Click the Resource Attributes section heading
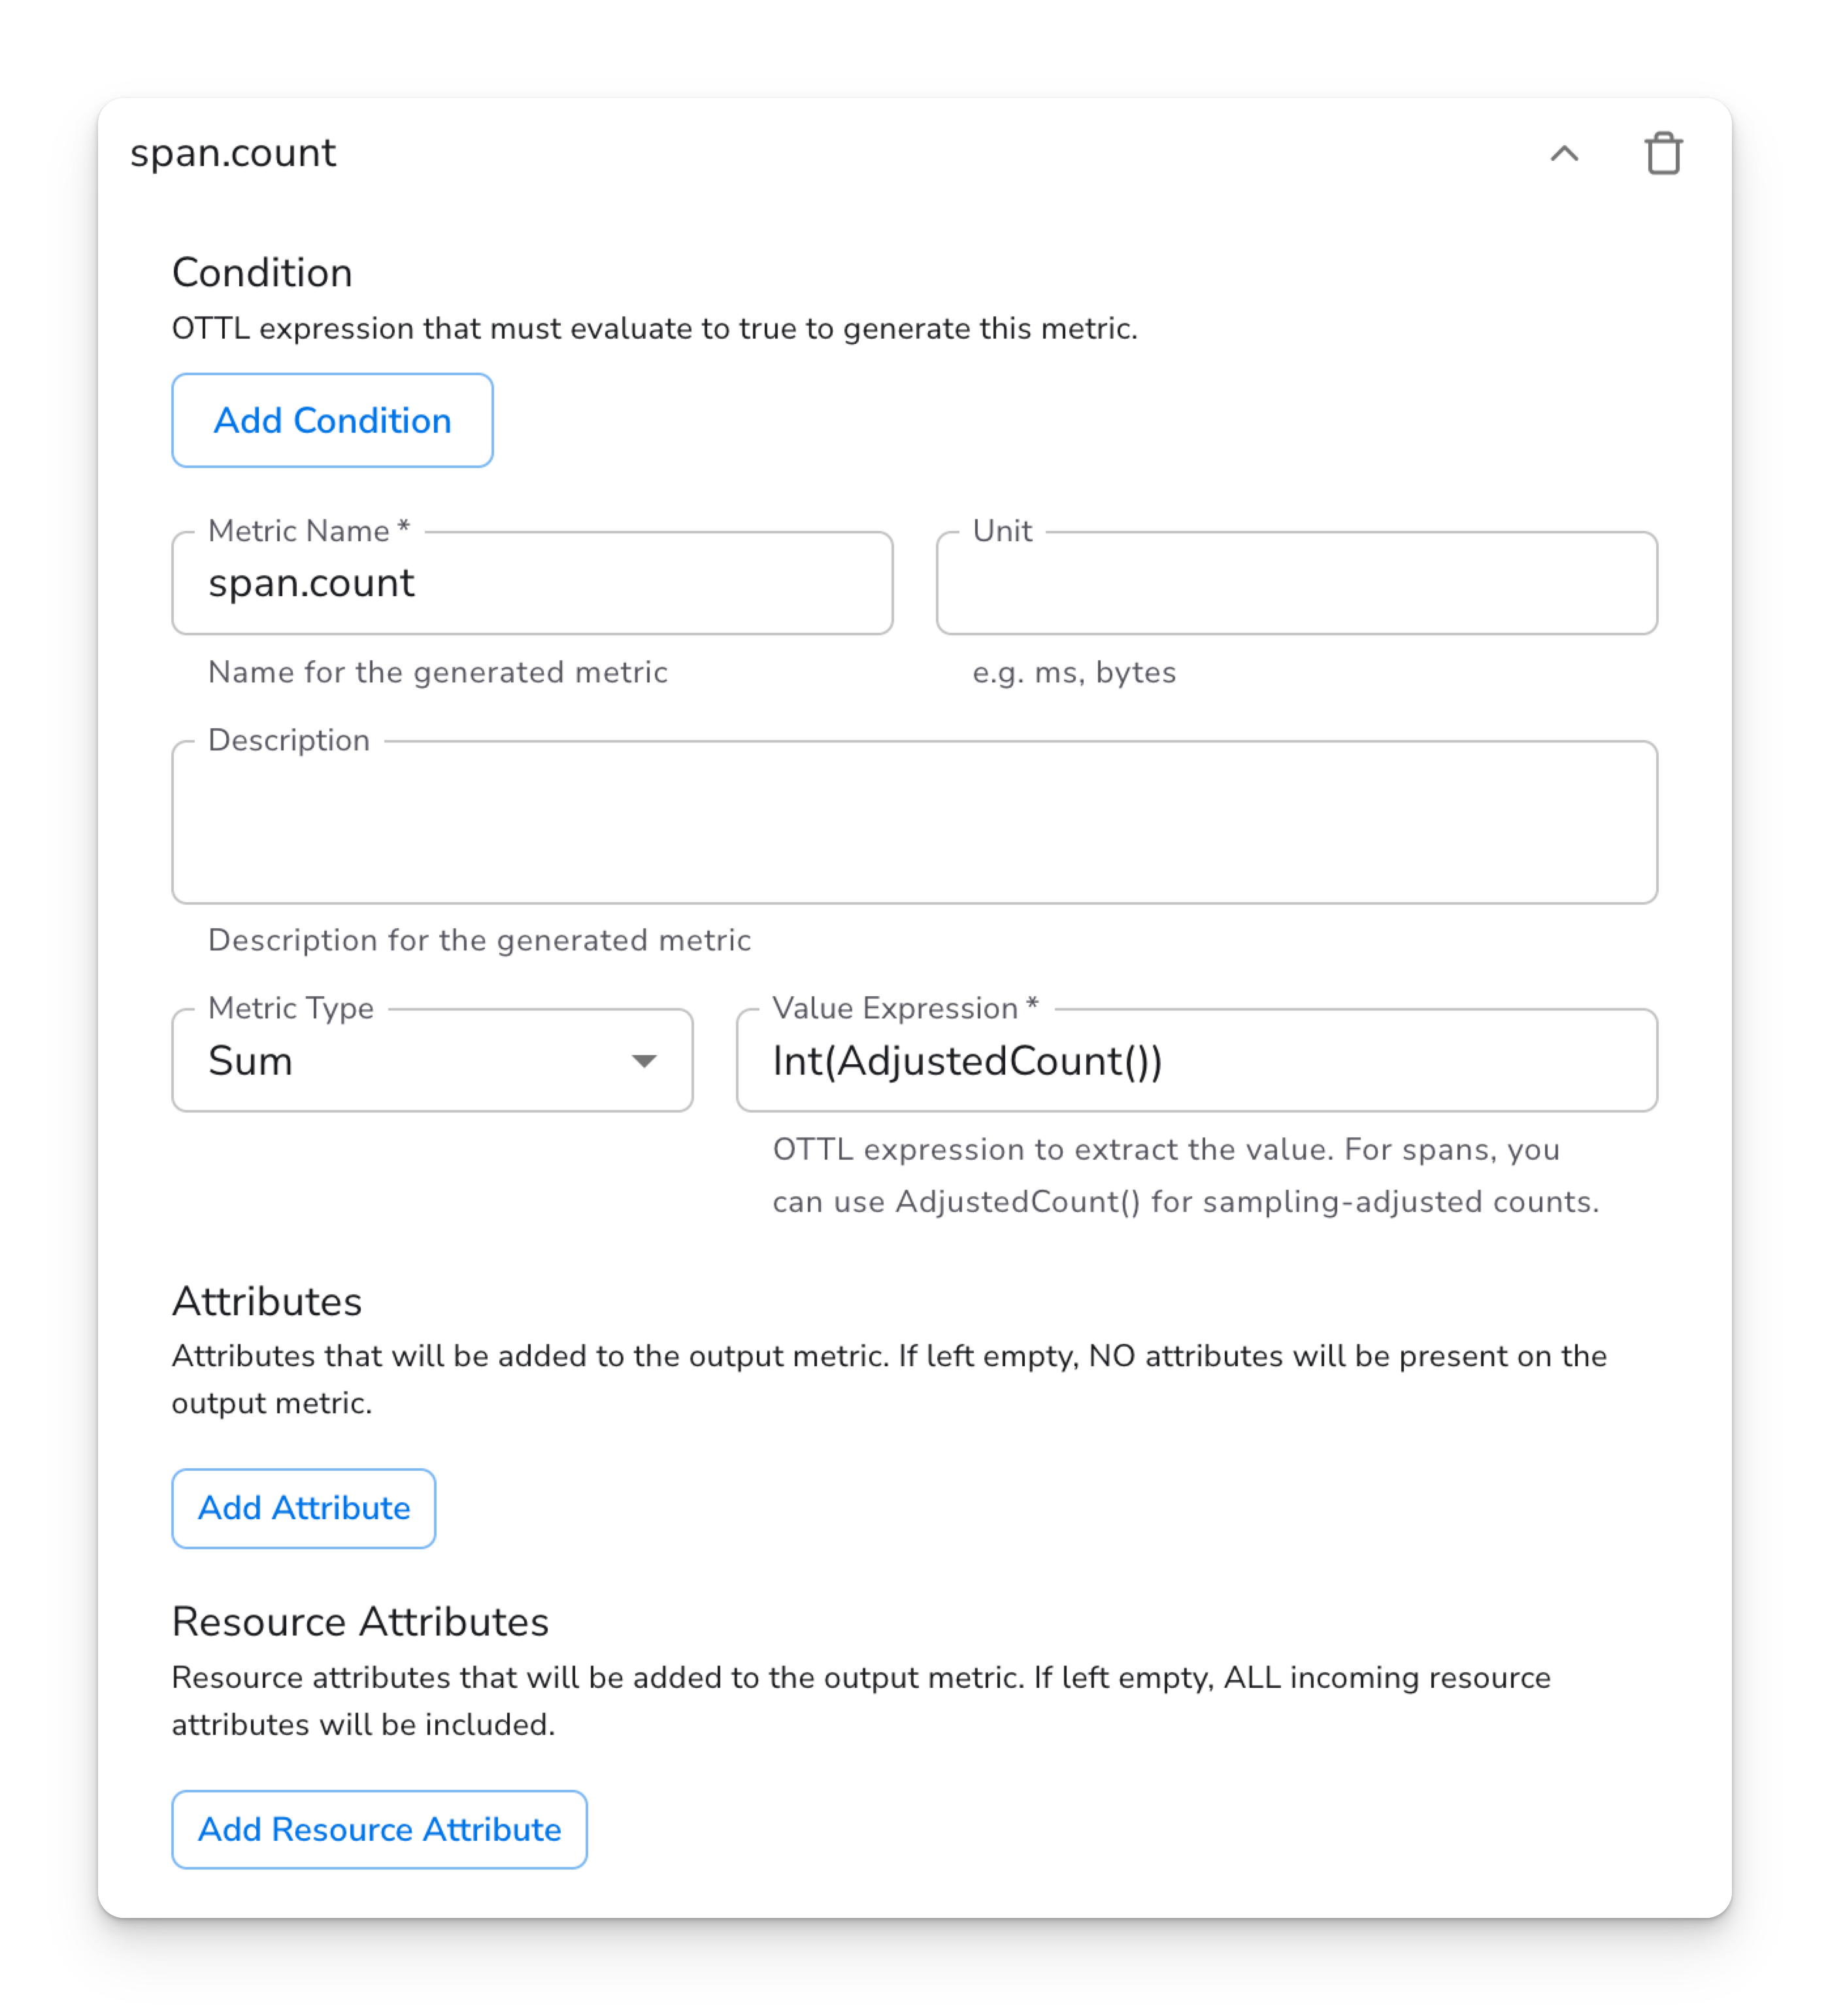 (360, 1621)
